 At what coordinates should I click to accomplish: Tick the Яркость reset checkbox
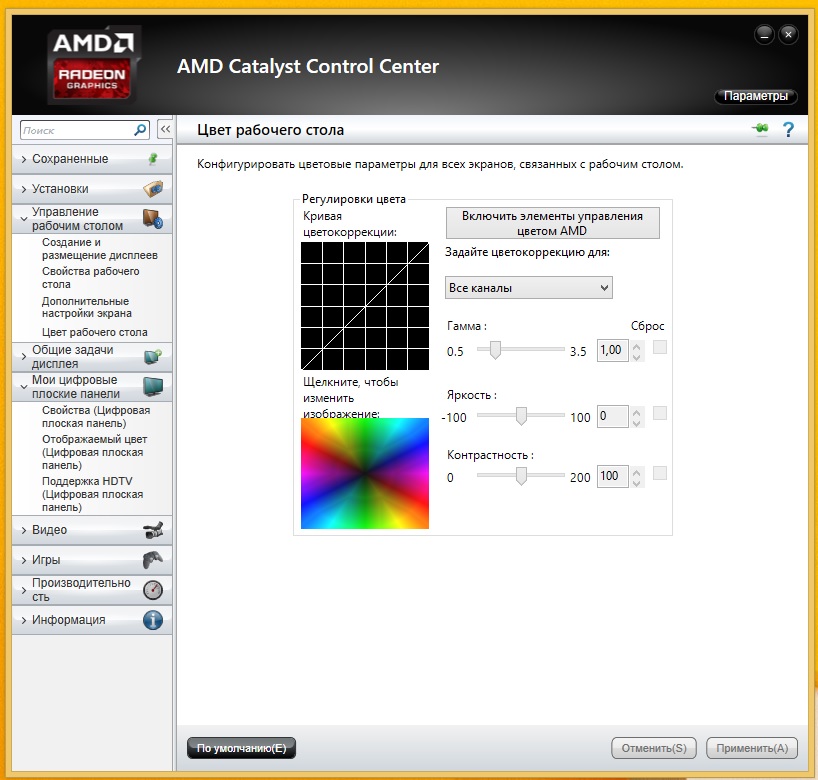pos(660,413)
